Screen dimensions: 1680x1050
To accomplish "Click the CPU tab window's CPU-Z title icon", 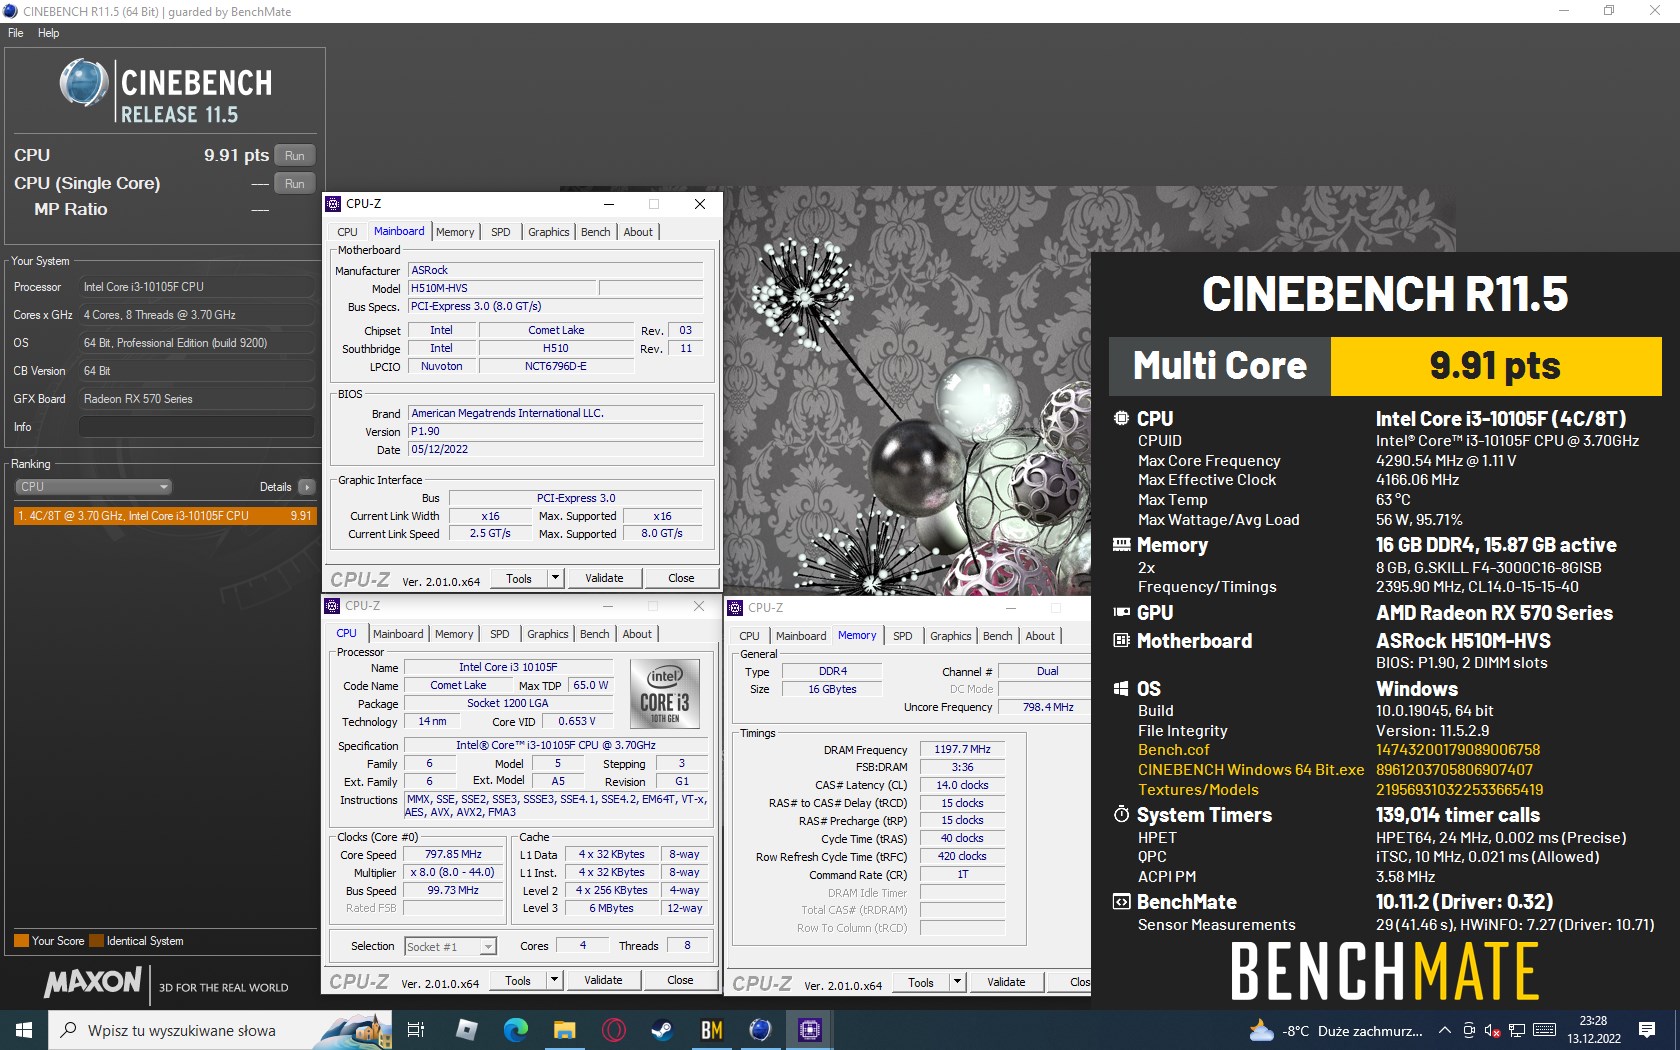I will click(333, 606).
